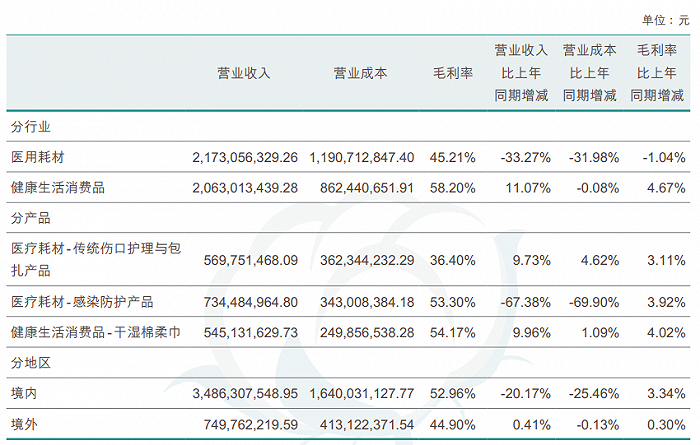Click the 营业成本 column header
This screenshot has width=700, height=445.
tap(360, 73)
